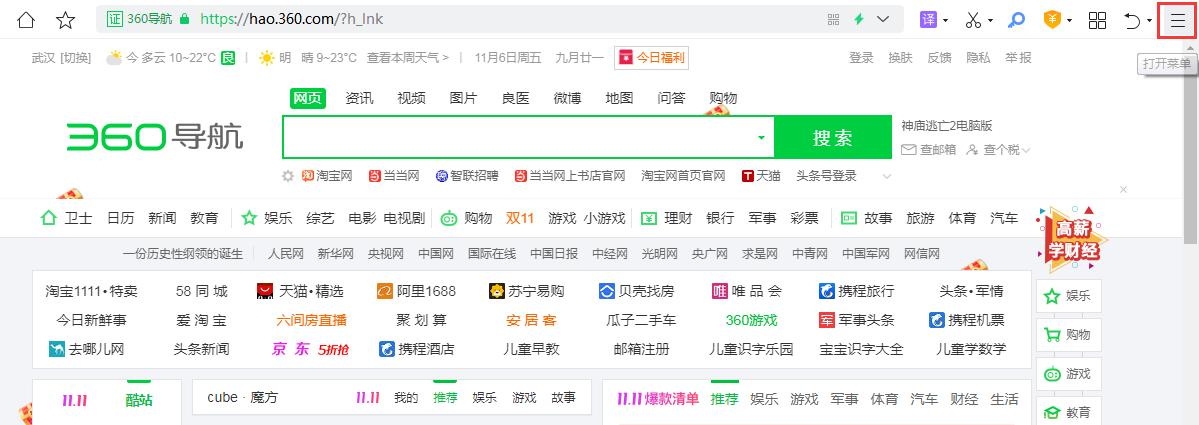Open 查邮箱 envelope link

pos(928,150)
